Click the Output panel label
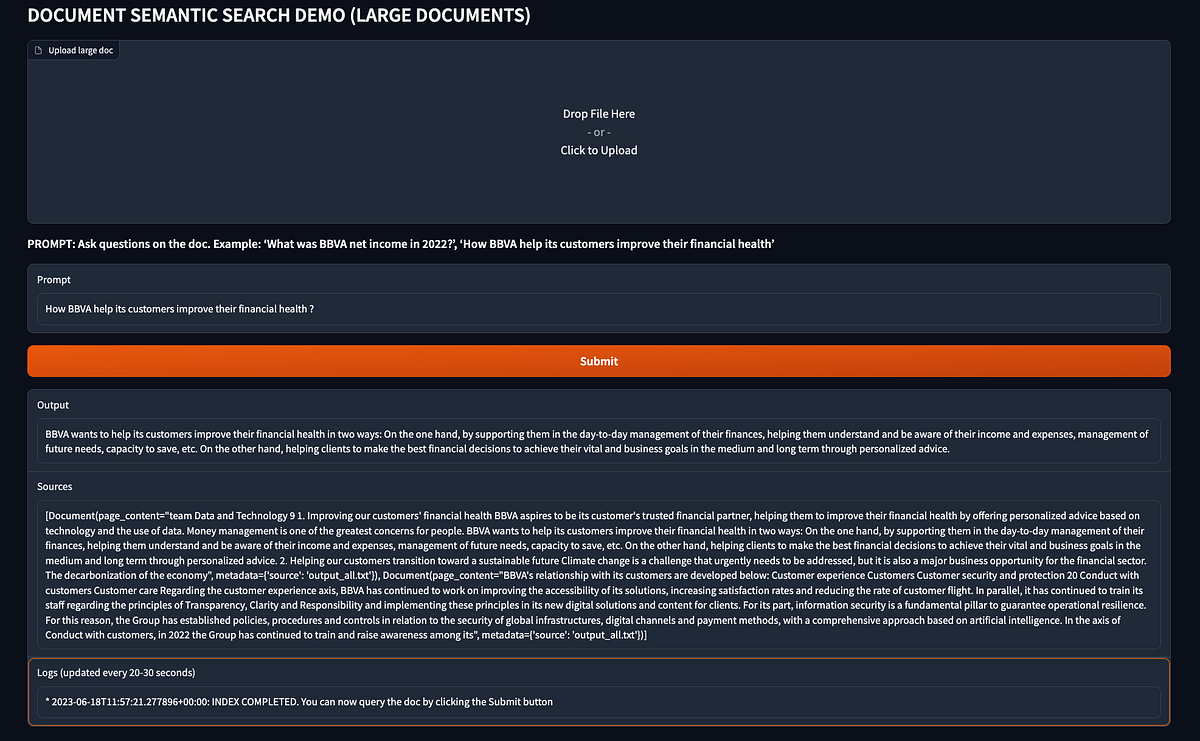This screenshot has width=1200, height=741. (54, 405)
